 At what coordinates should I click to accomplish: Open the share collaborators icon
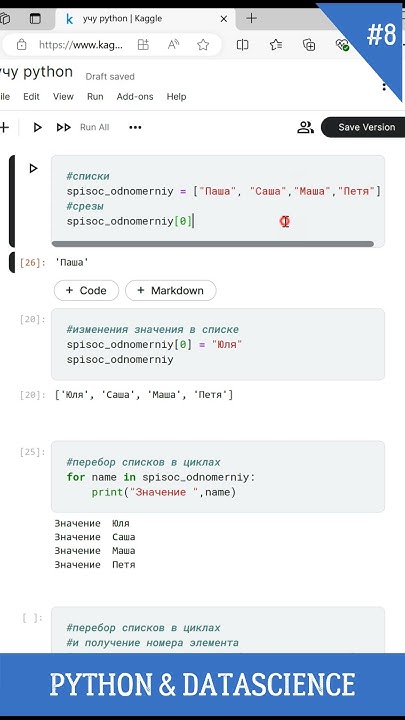(305, 127)
